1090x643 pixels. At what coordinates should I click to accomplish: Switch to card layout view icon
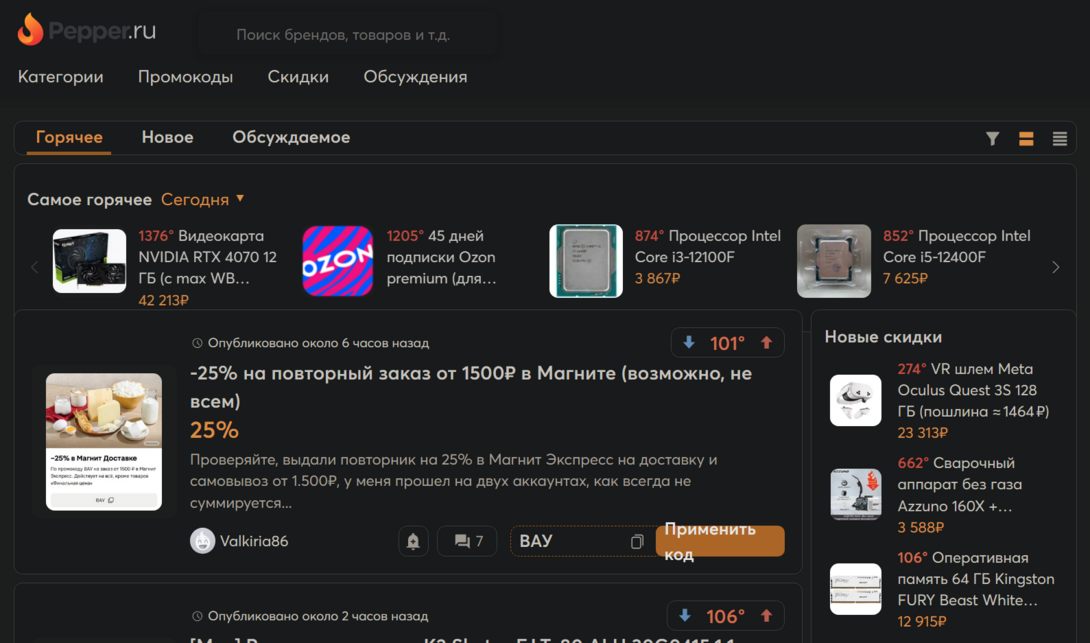click(1026, 139)
